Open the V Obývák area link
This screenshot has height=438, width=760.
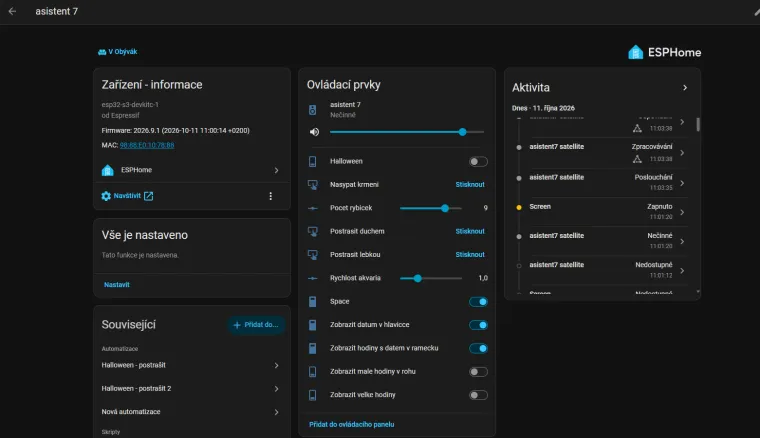click(x=117, y=51)
